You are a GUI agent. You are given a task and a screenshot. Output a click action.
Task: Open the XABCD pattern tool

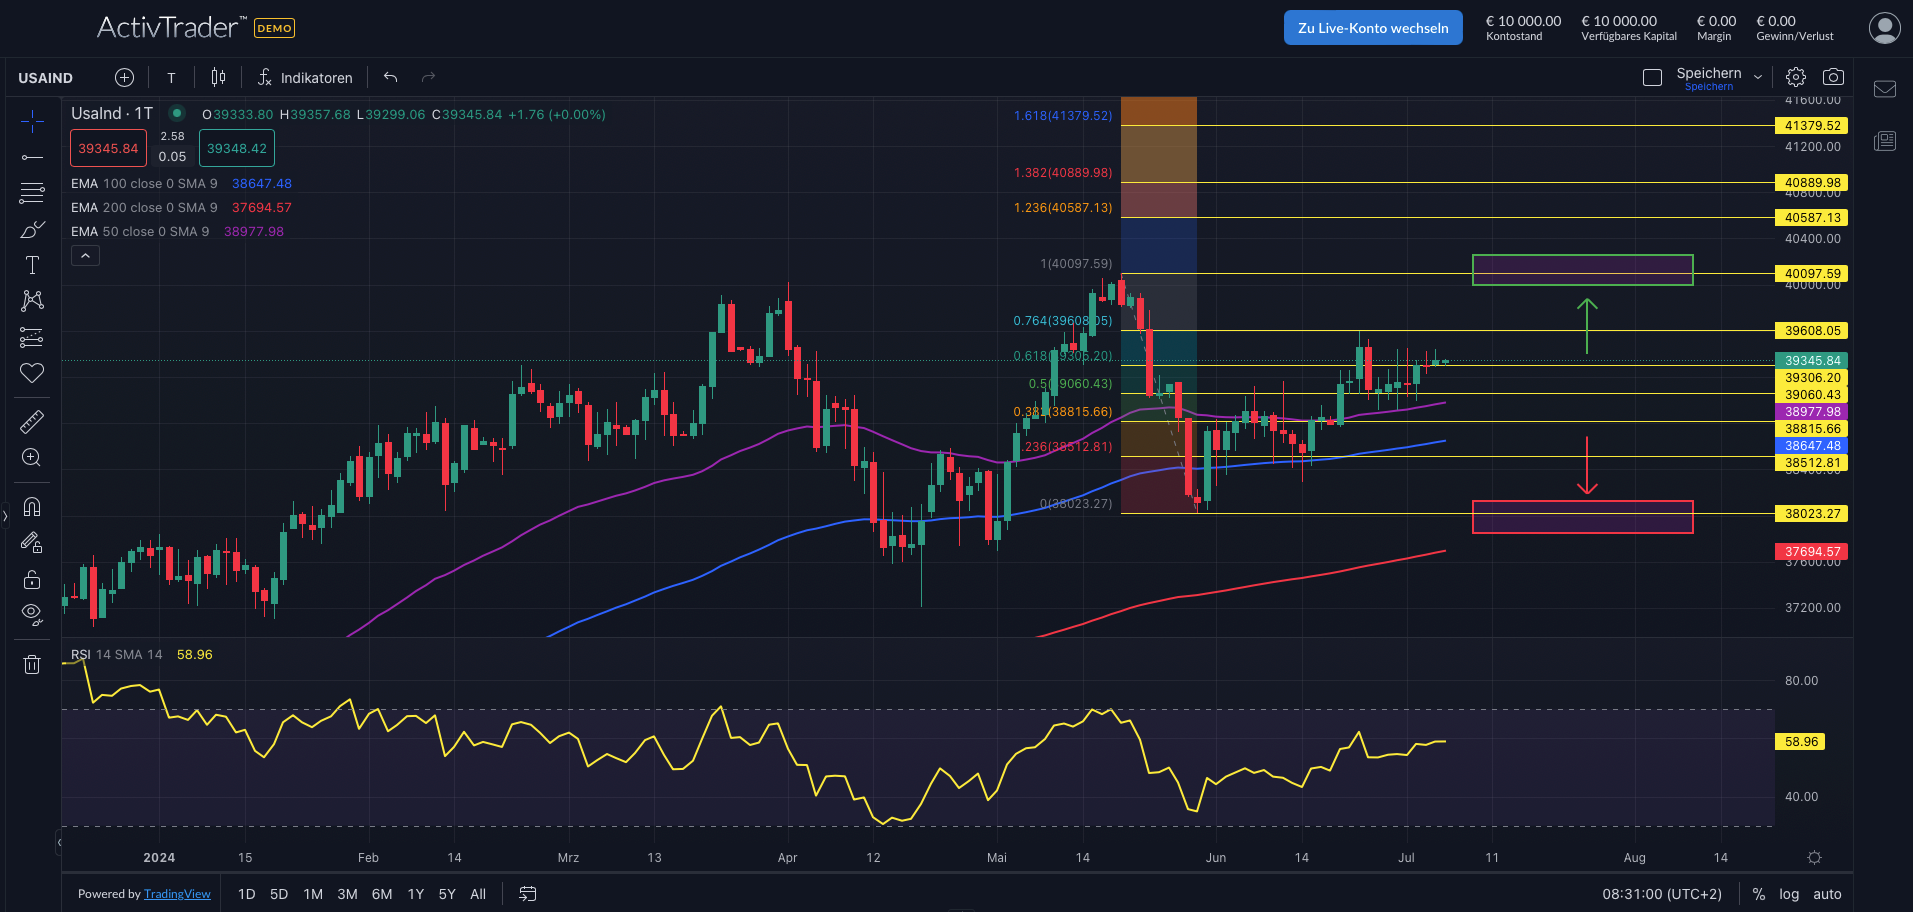(32, 301)
